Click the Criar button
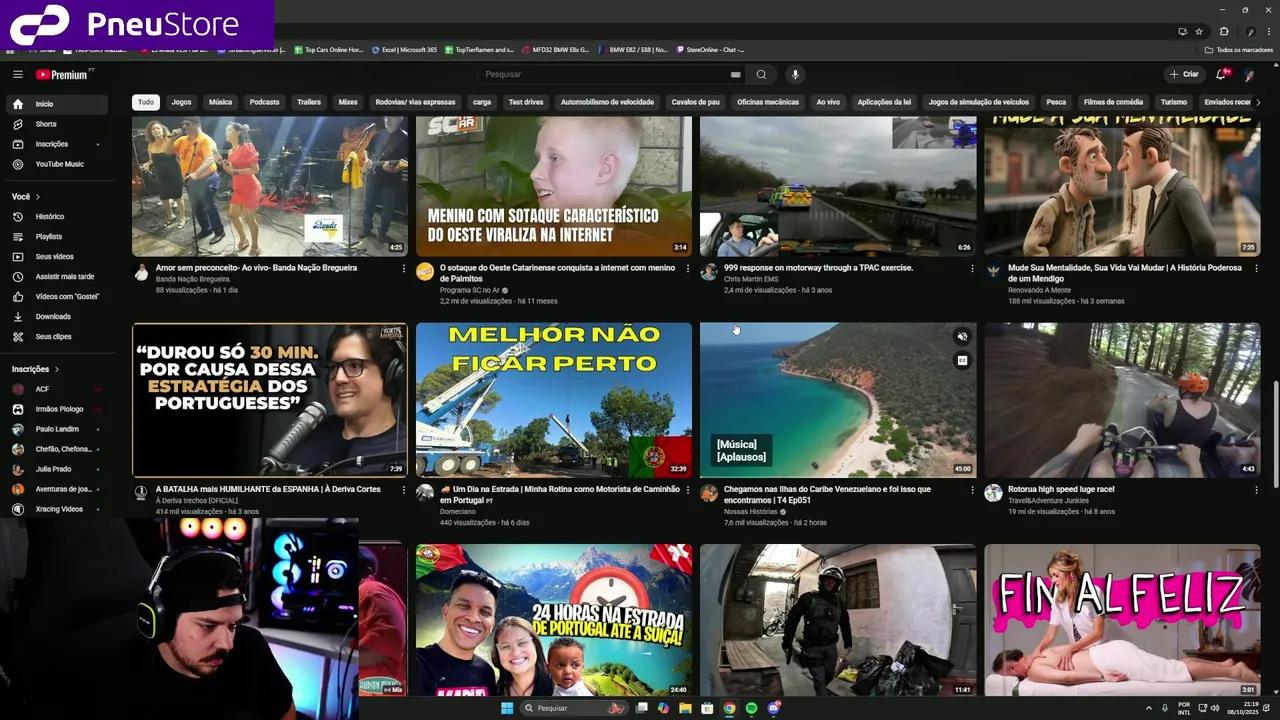 (x=1183, y=74)
